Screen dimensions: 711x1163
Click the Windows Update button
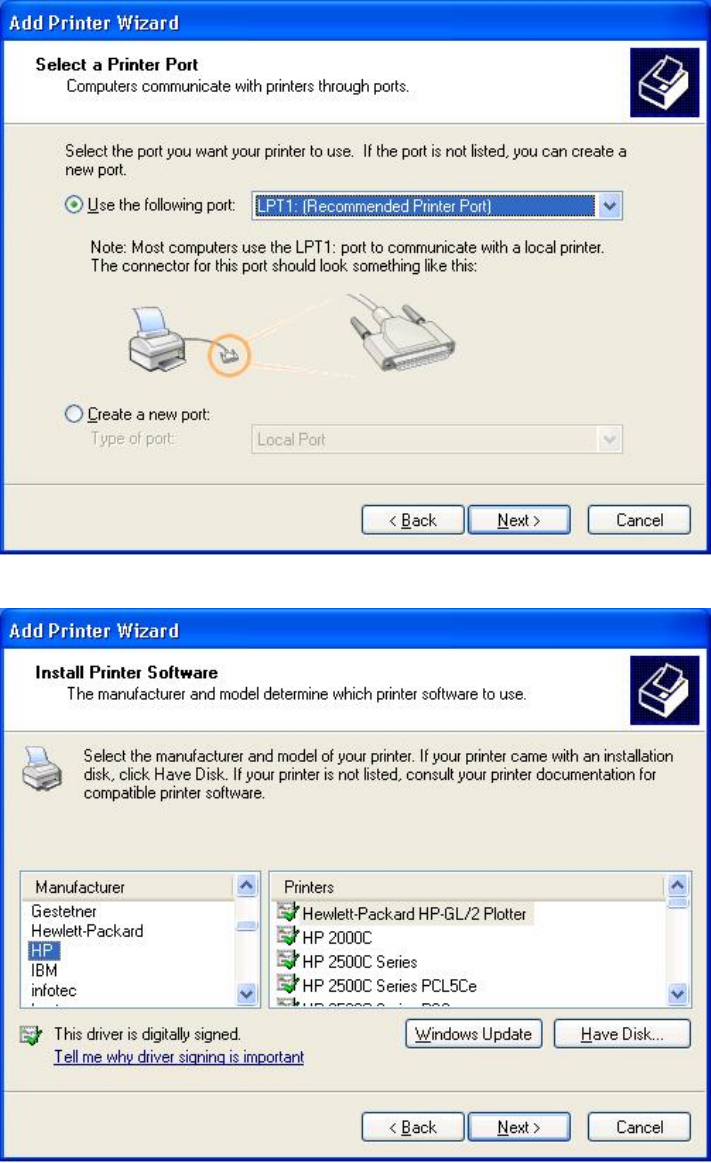pyautogui.click(x=474, y=1034)
